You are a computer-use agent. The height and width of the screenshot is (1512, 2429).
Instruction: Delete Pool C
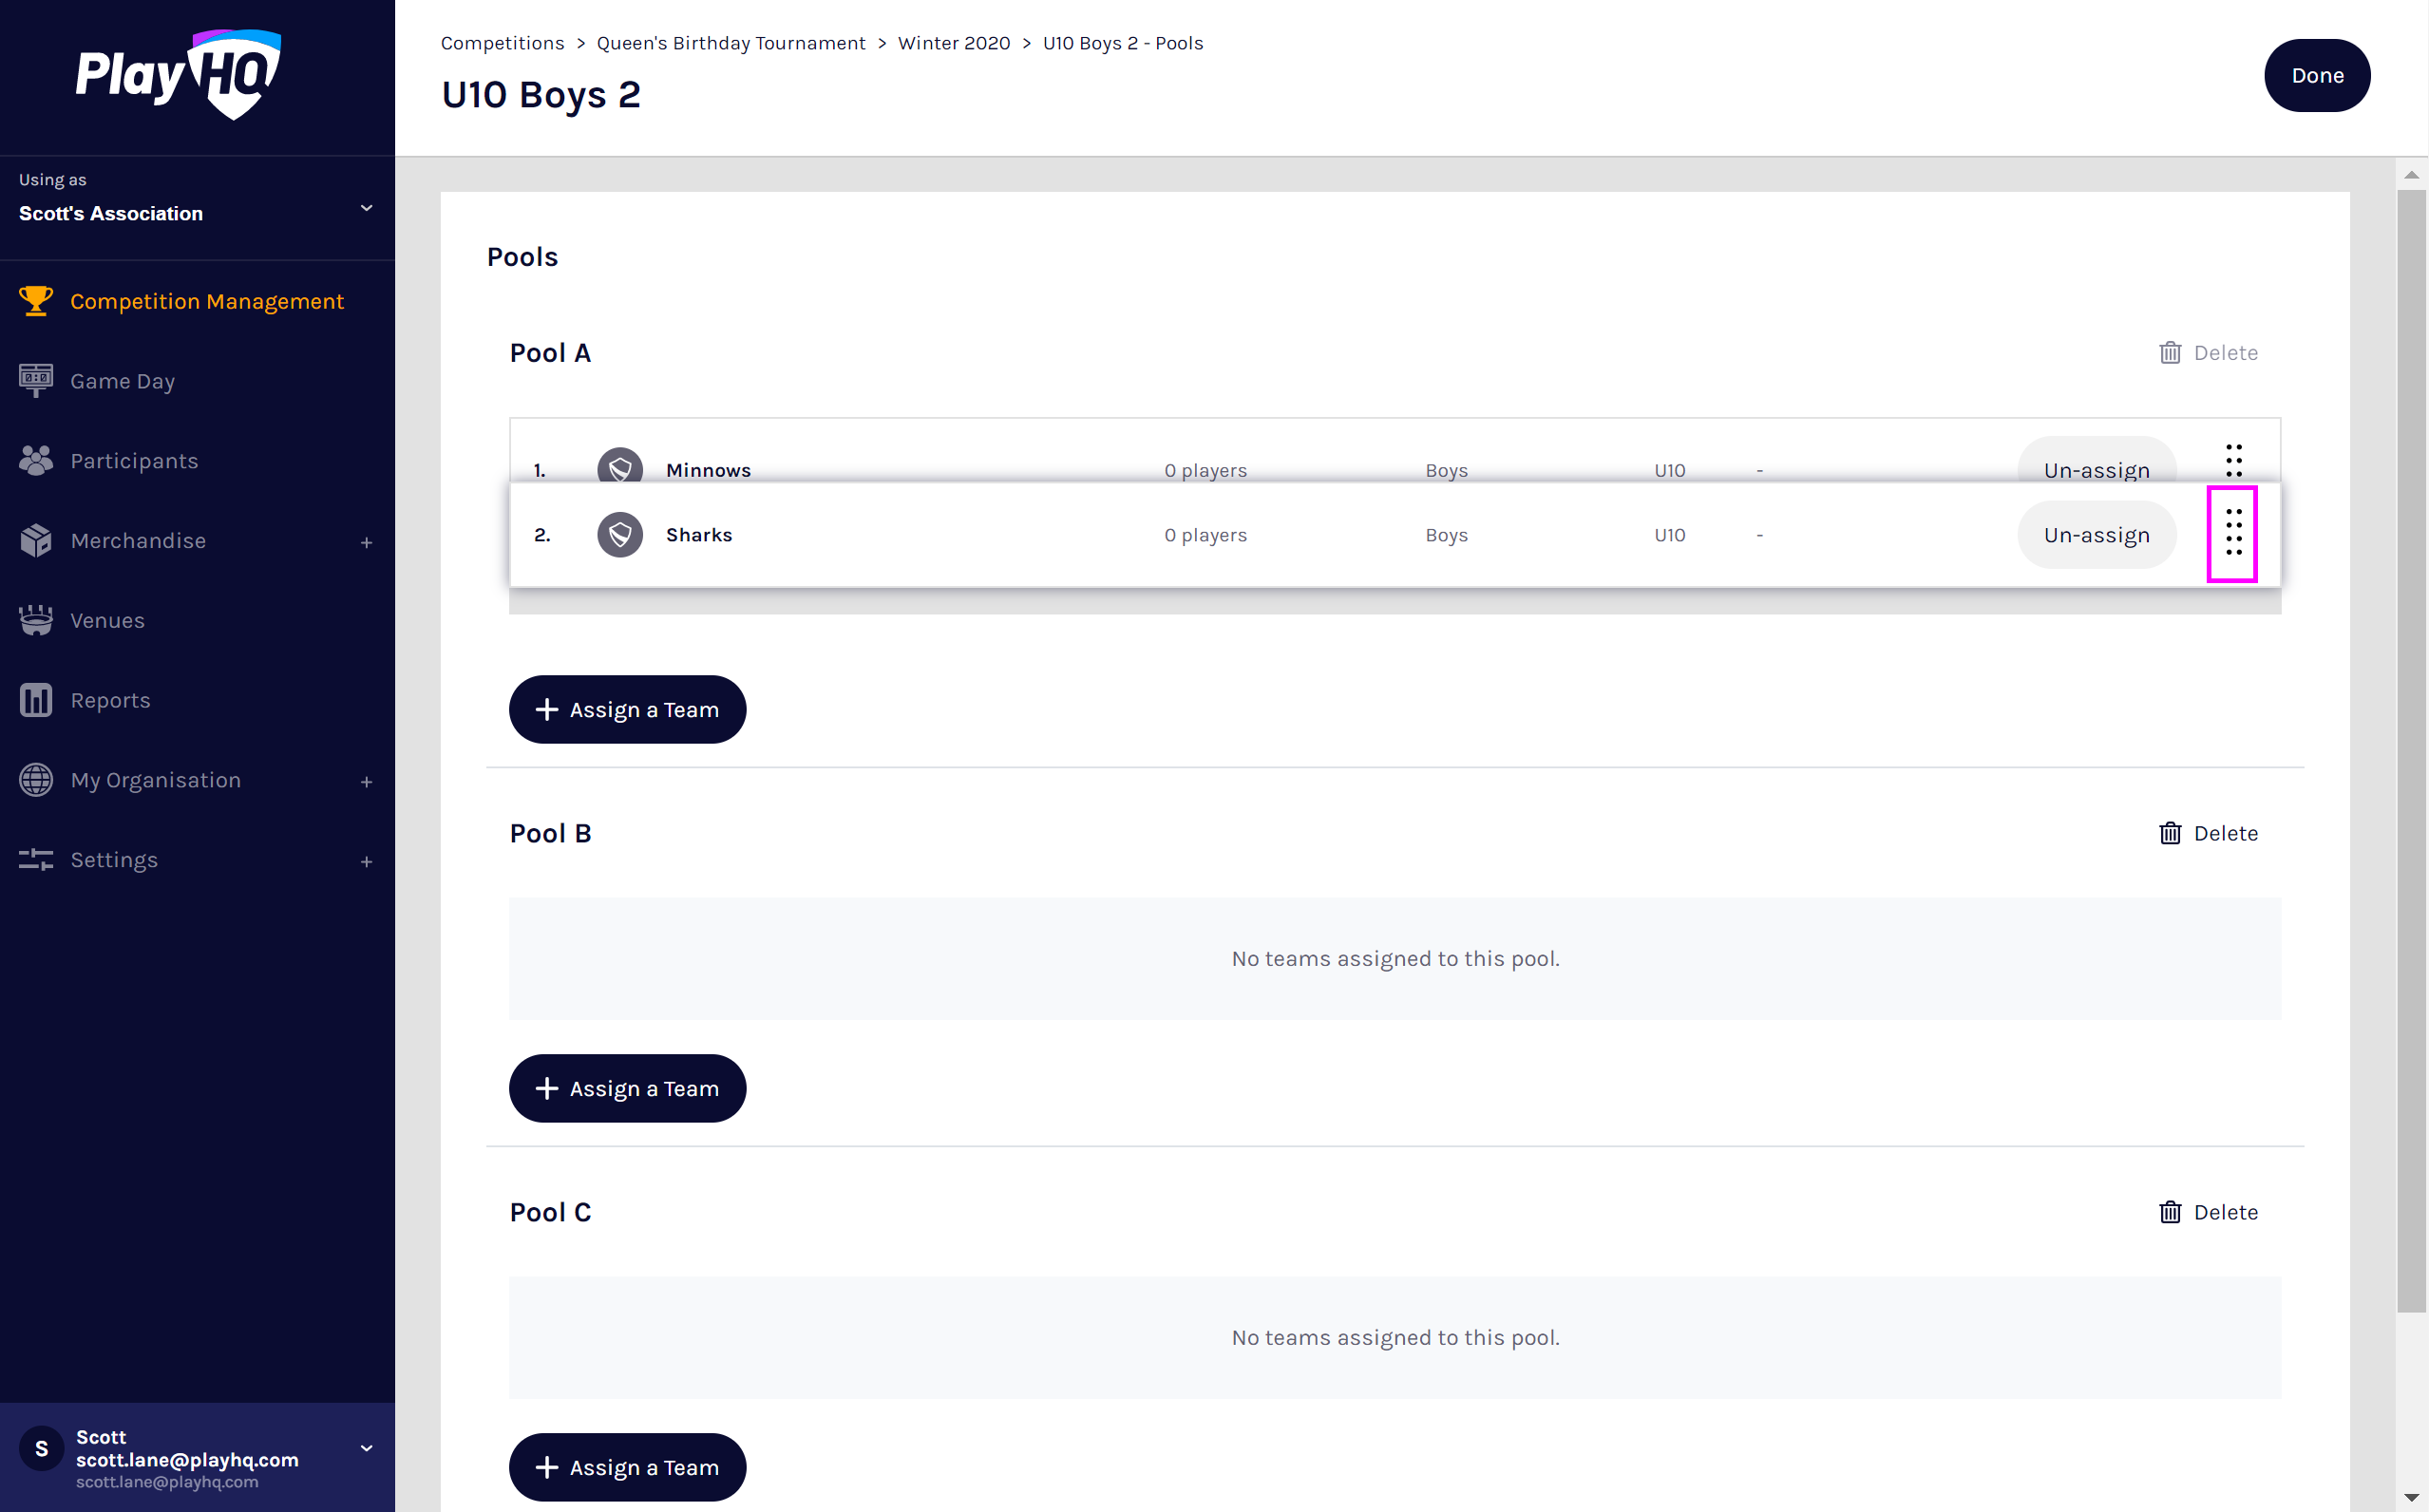pyautogui.click(x=2208, y=1212)
